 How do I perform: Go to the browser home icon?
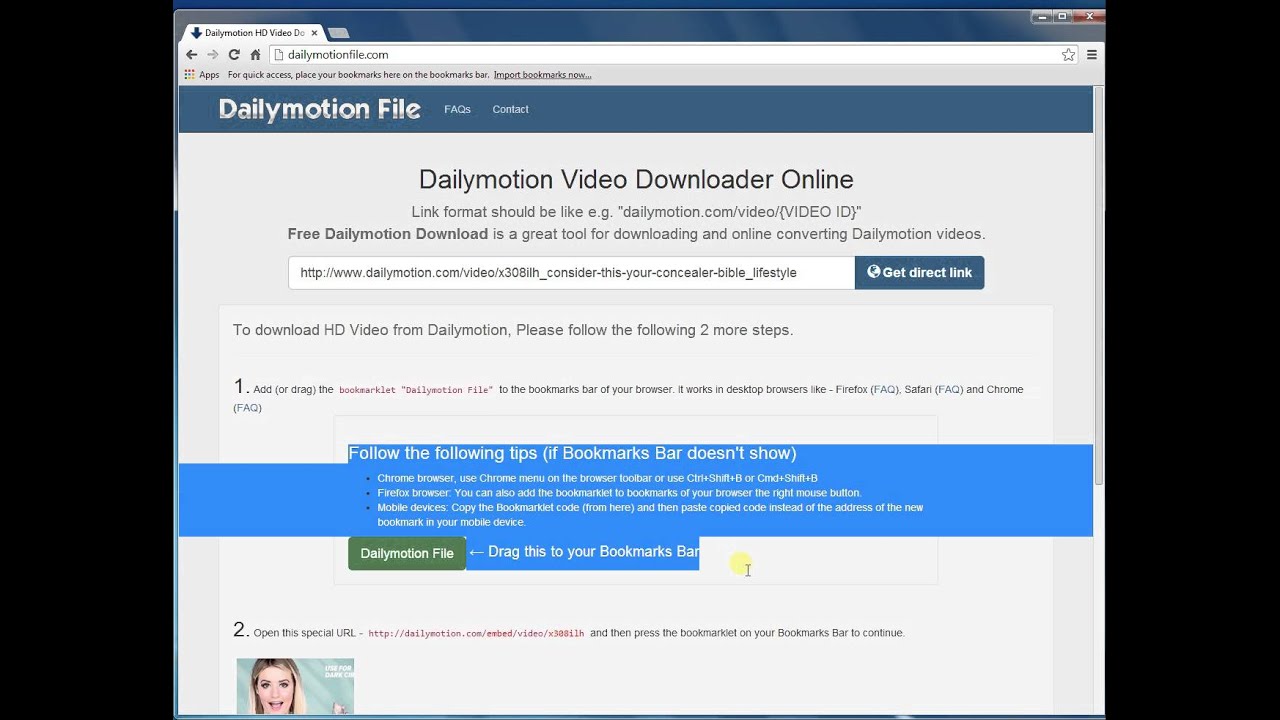click(255, 55)
